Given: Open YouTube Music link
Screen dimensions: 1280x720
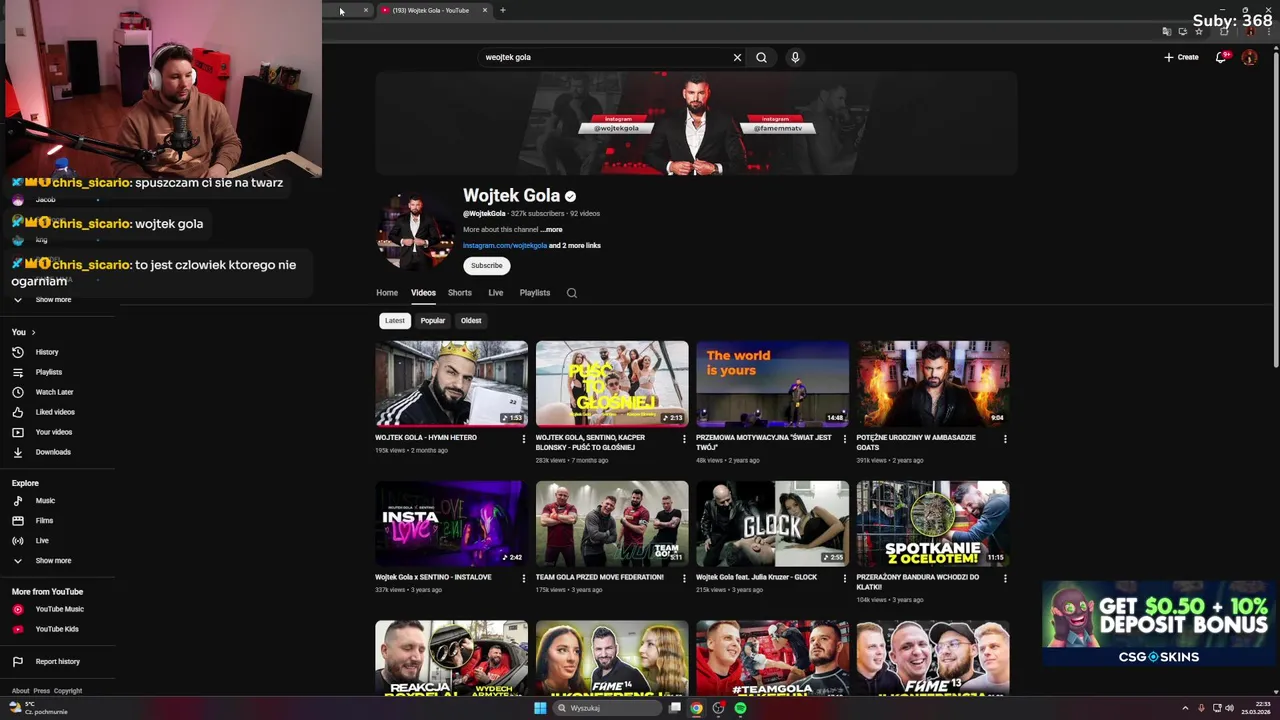Looking at the screenshot, I should [58, 609].
